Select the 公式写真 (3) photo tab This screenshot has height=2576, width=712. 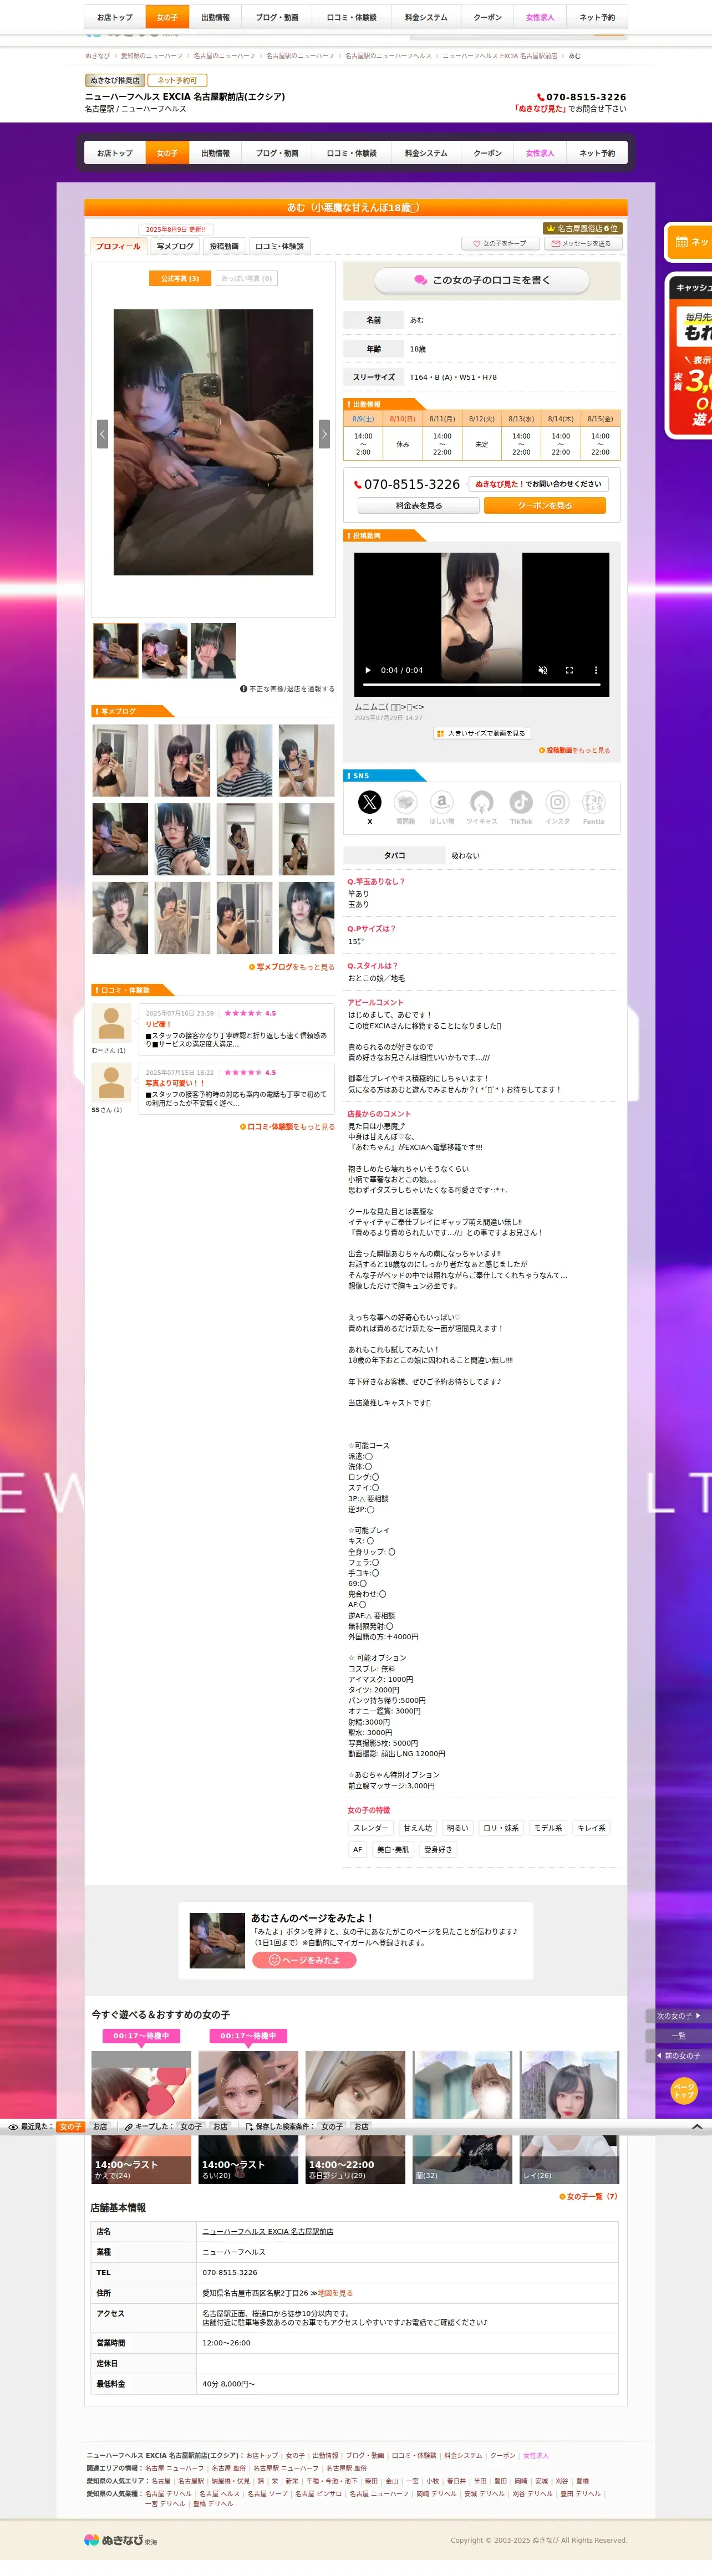[x=180, y=278]
